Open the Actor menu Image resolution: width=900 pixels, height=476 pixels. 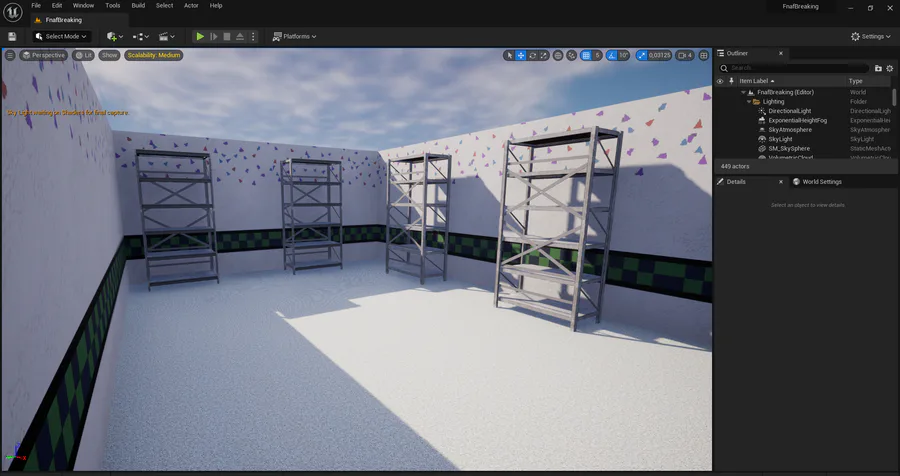point(191,5)
